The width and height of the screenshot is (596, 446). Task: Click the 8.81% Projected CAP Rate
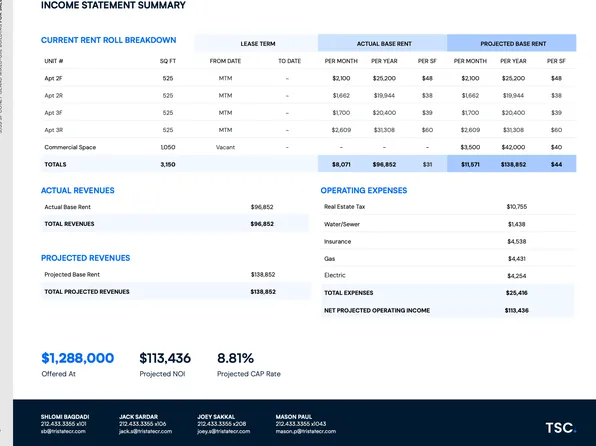(x=235, y=358)
